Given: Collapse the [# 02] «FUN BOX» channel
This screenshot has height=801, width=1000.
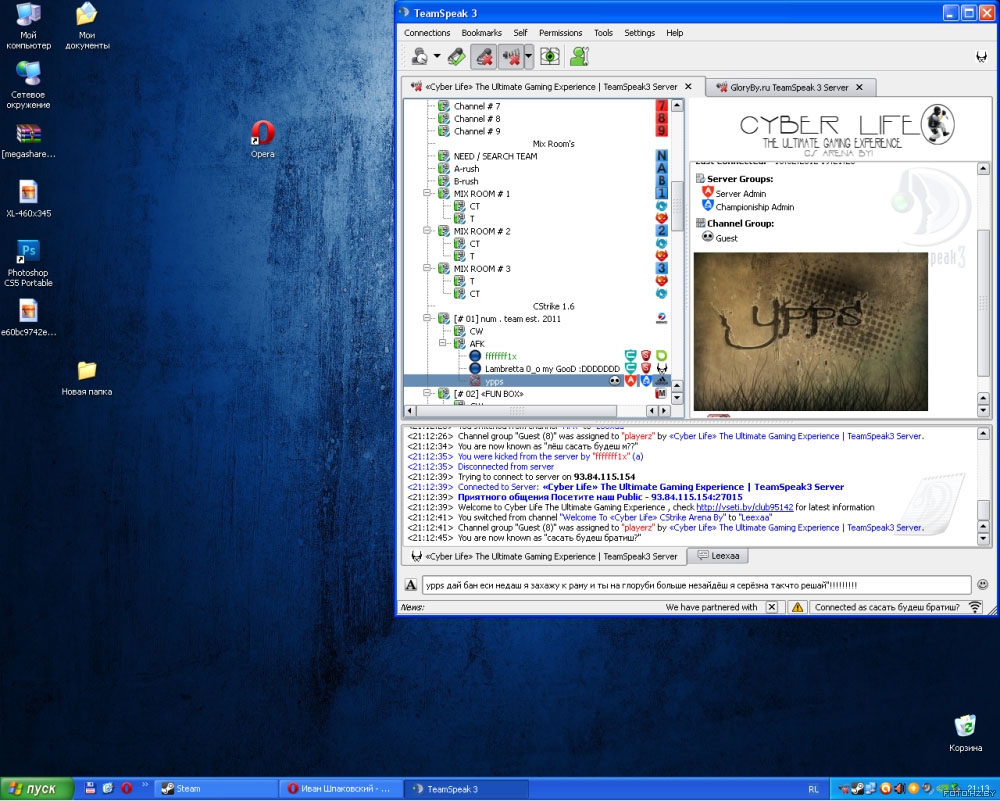Looking at the screenshot, I should point(427,393).
